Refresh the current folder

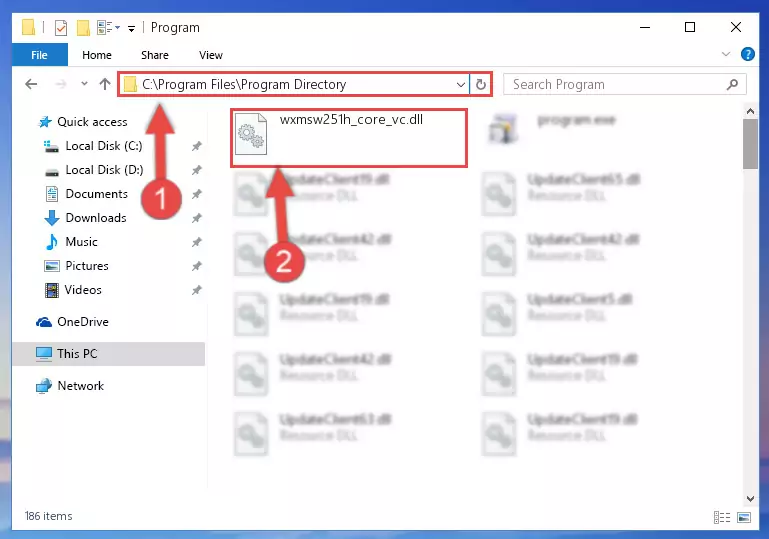[481, 84]
